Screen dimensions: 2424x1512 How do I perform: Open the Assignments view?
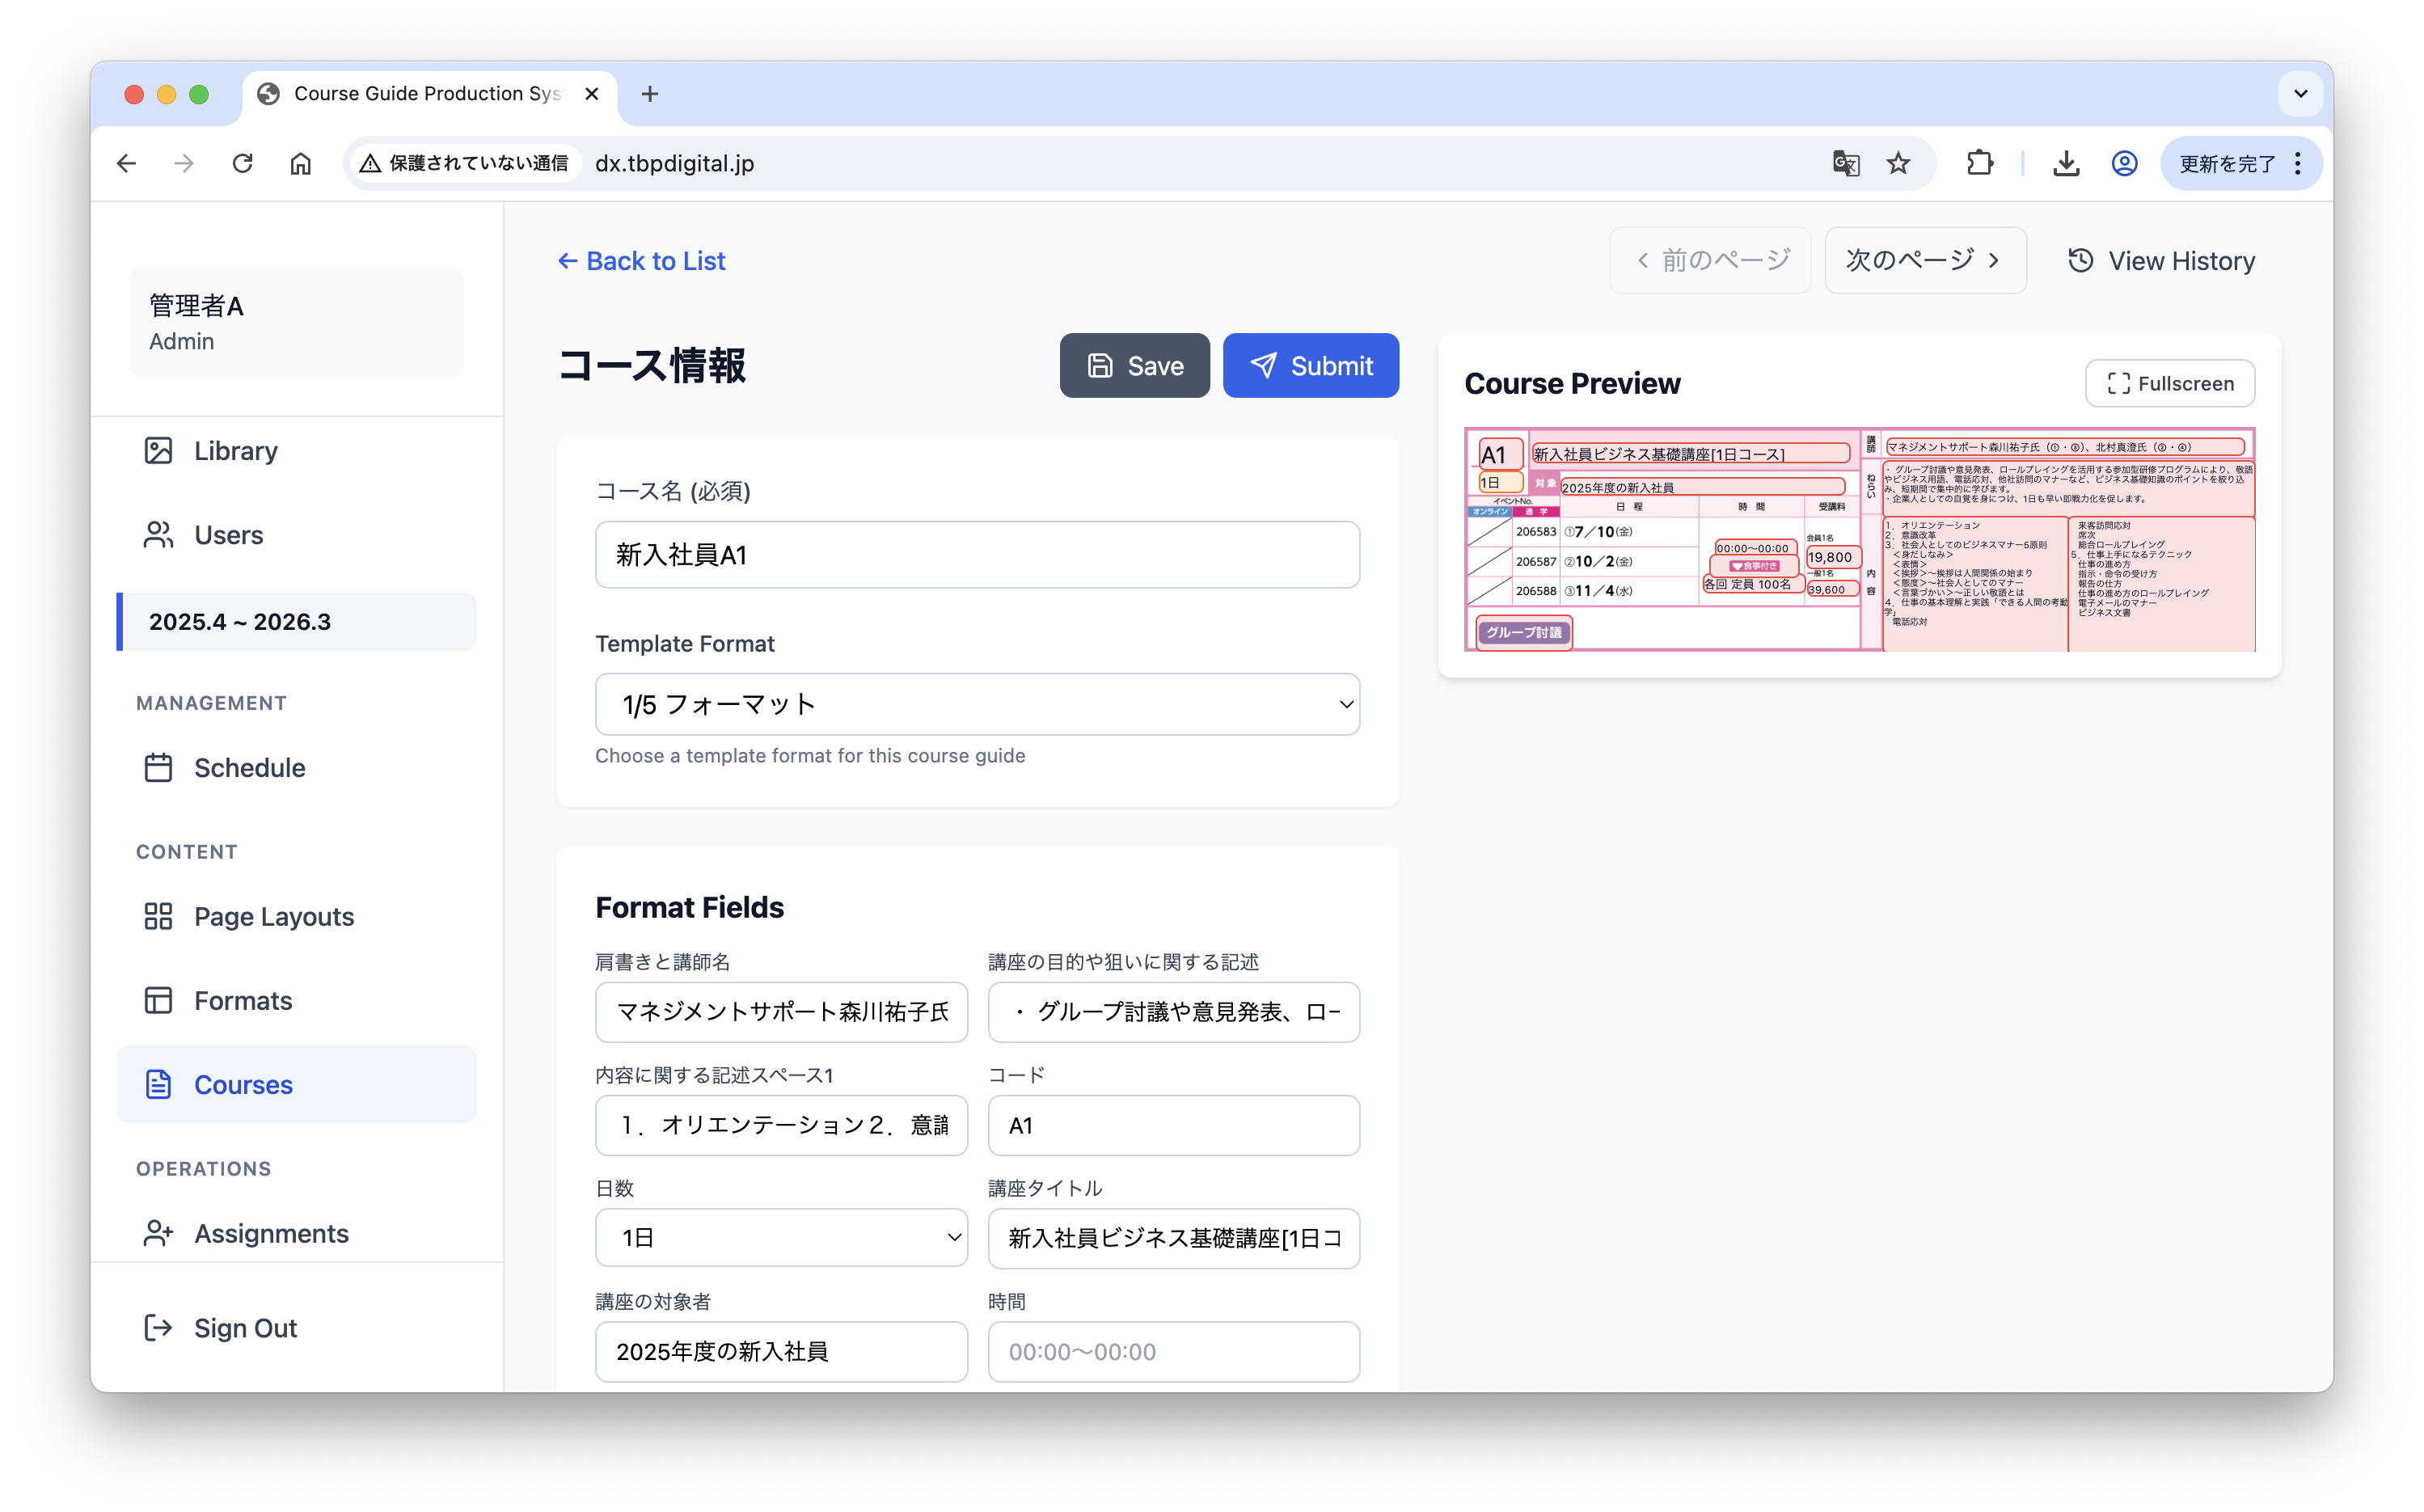click(271, 1233)
